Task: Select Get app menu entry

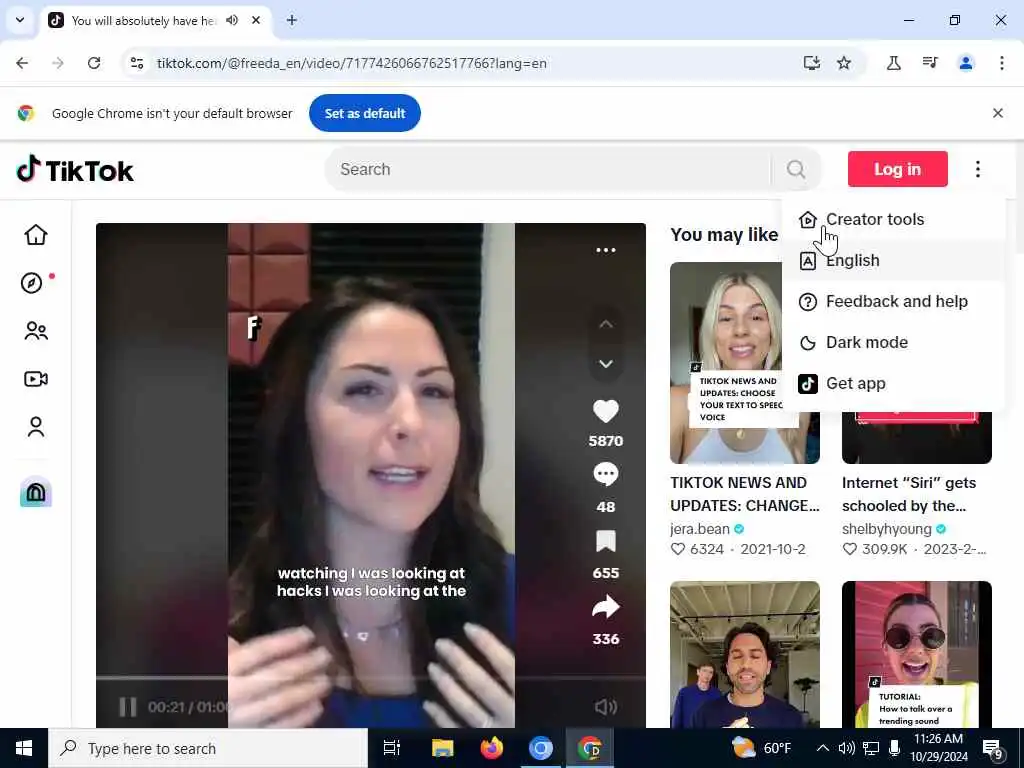Action: point(893,383)
